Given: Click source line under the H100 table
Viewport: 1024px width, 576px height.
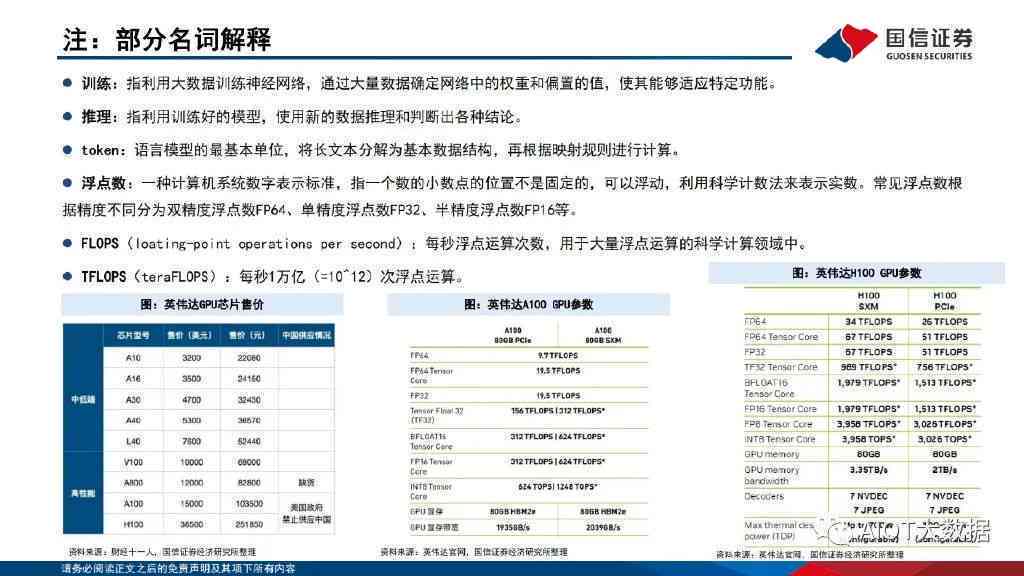Looking at the screenshot, I should click(810, 554).
